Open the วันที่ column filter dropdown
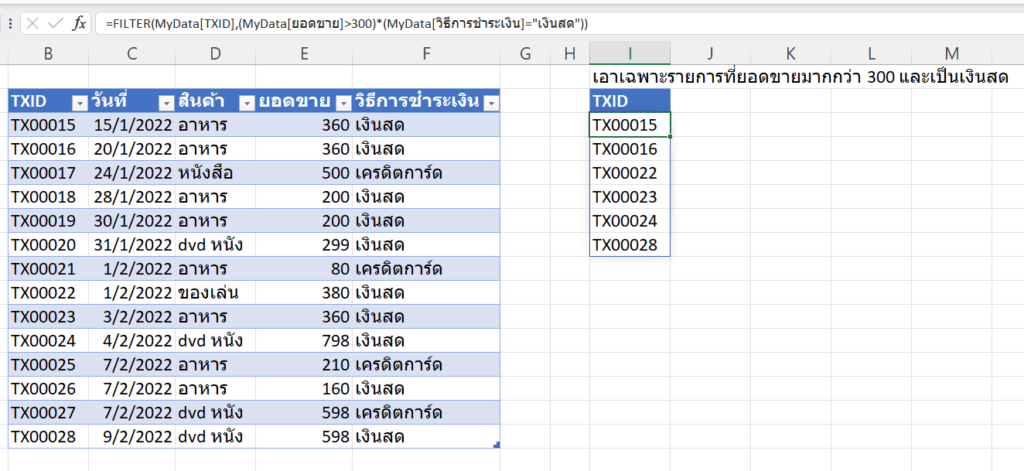The image size is (1024, 471). click(x=164, y=101)
